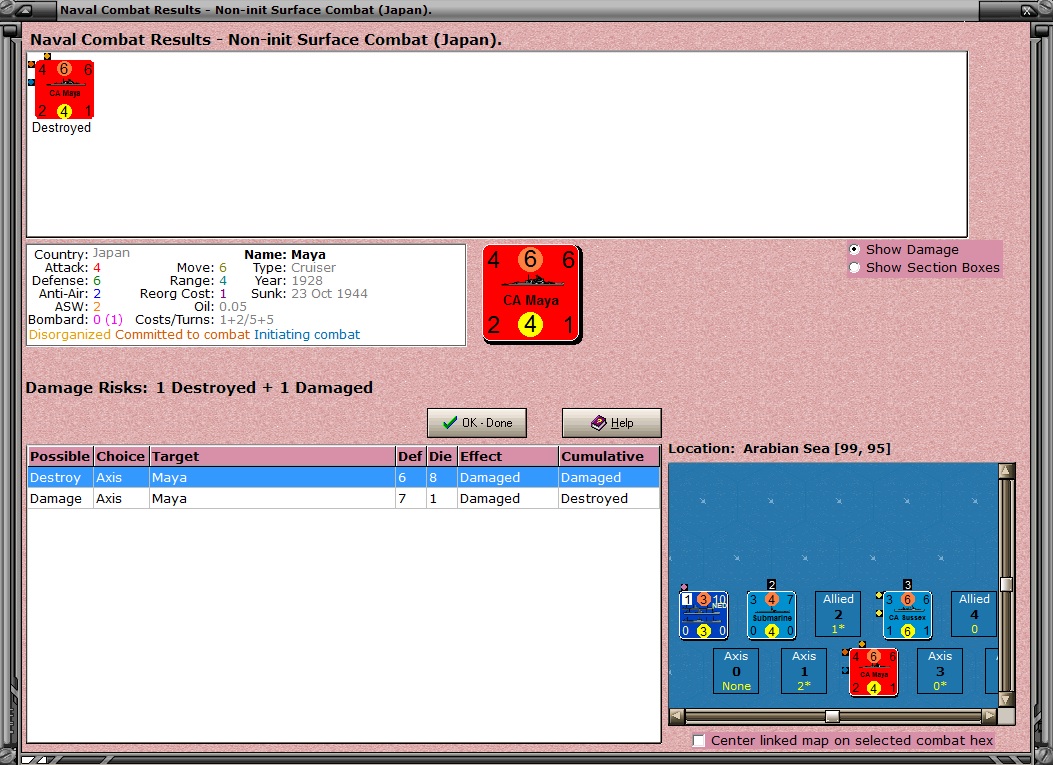This screenshot has height=765, width=1053.
Task: Click the Axis 1 section box
Action: coord(804,671)
